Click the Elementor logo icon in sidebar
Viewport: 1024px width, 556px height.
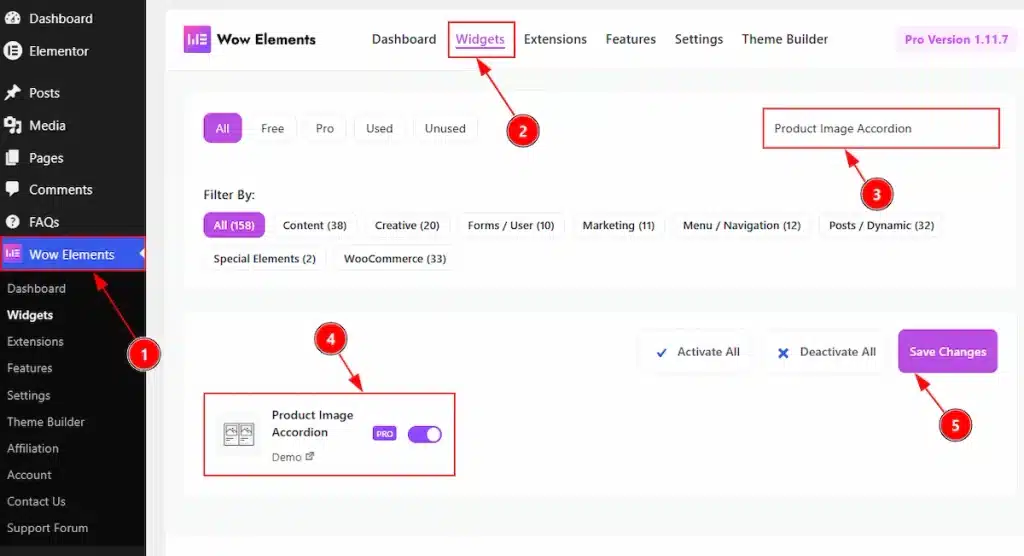click(12, 50)
